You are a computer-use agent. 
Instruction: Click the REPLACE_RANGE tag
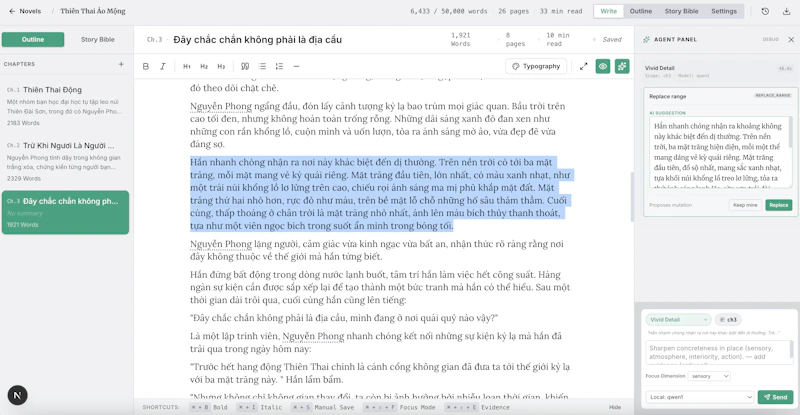click(773, 96)
